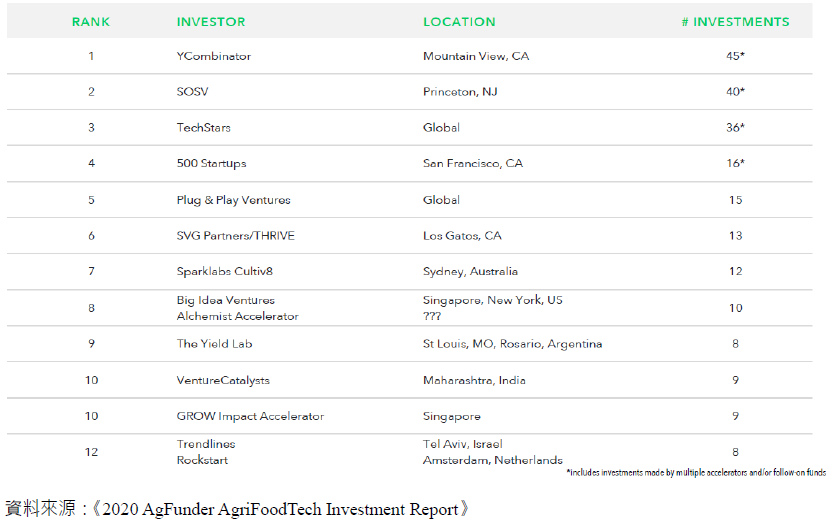Select Tel Aviv, Israel location

point(462,444)
